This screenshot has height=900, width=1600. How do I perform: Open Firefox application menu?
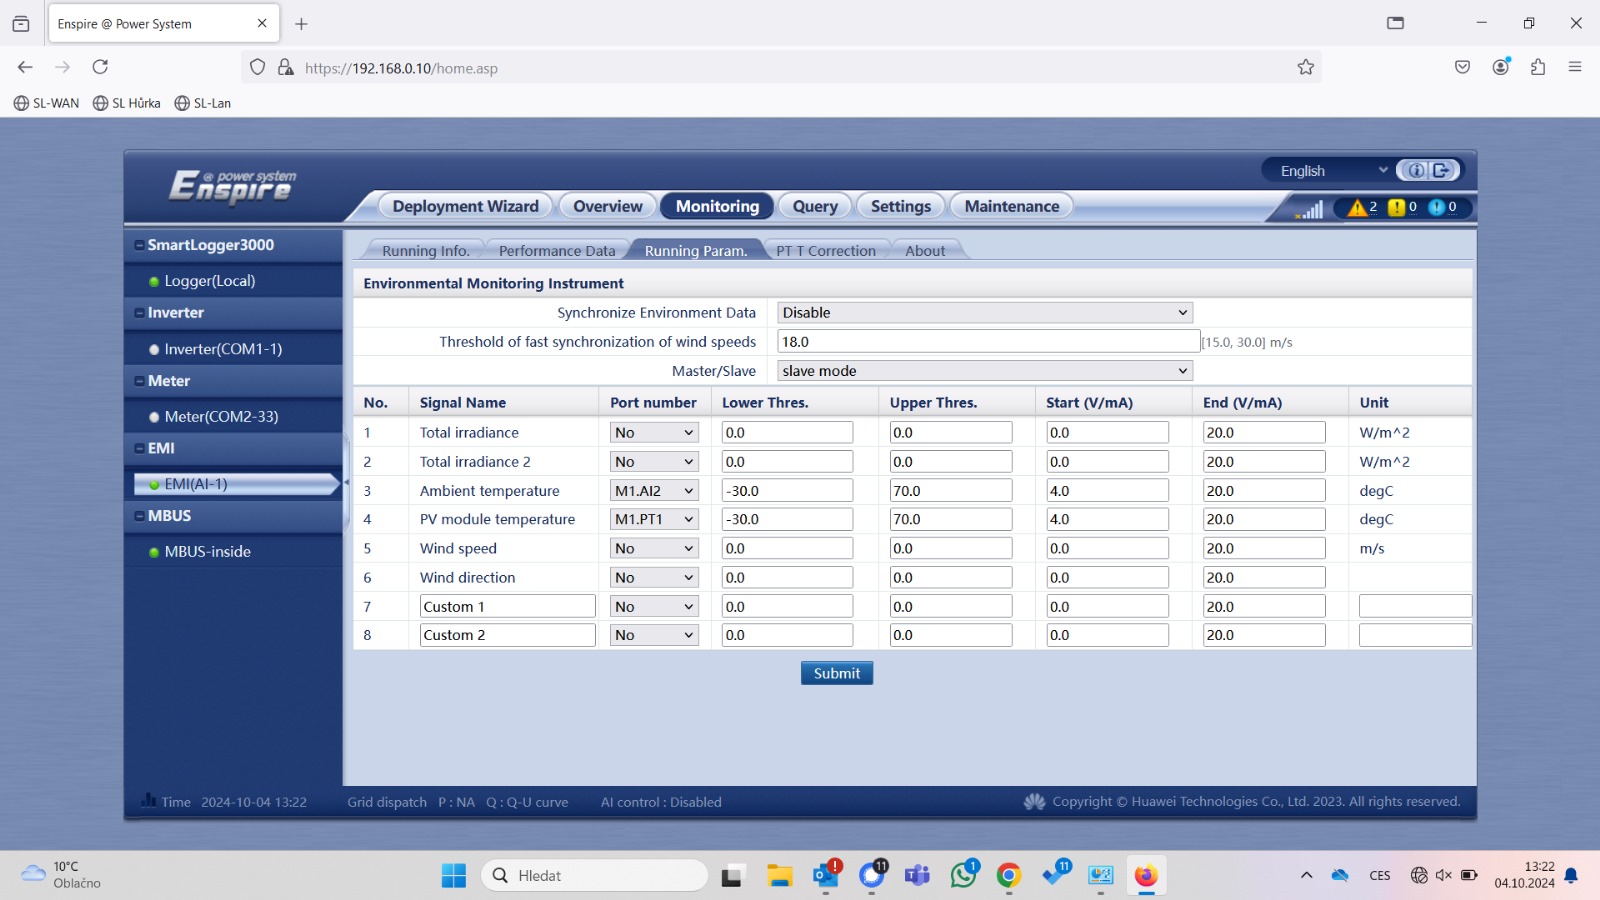click(x=1575, y=67)
